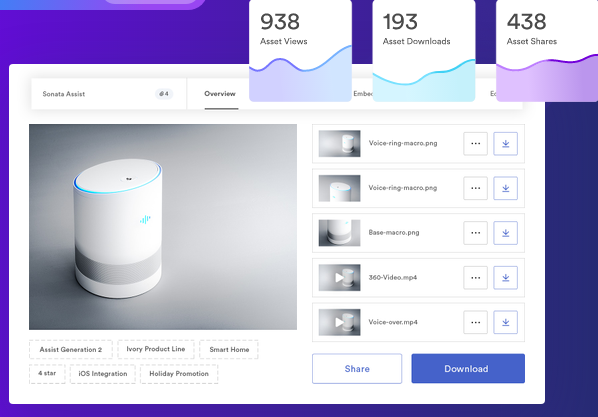Open the Base-macro.png thumbnail
The width and height of the screenshot is (598, 417).
(339, 233)
